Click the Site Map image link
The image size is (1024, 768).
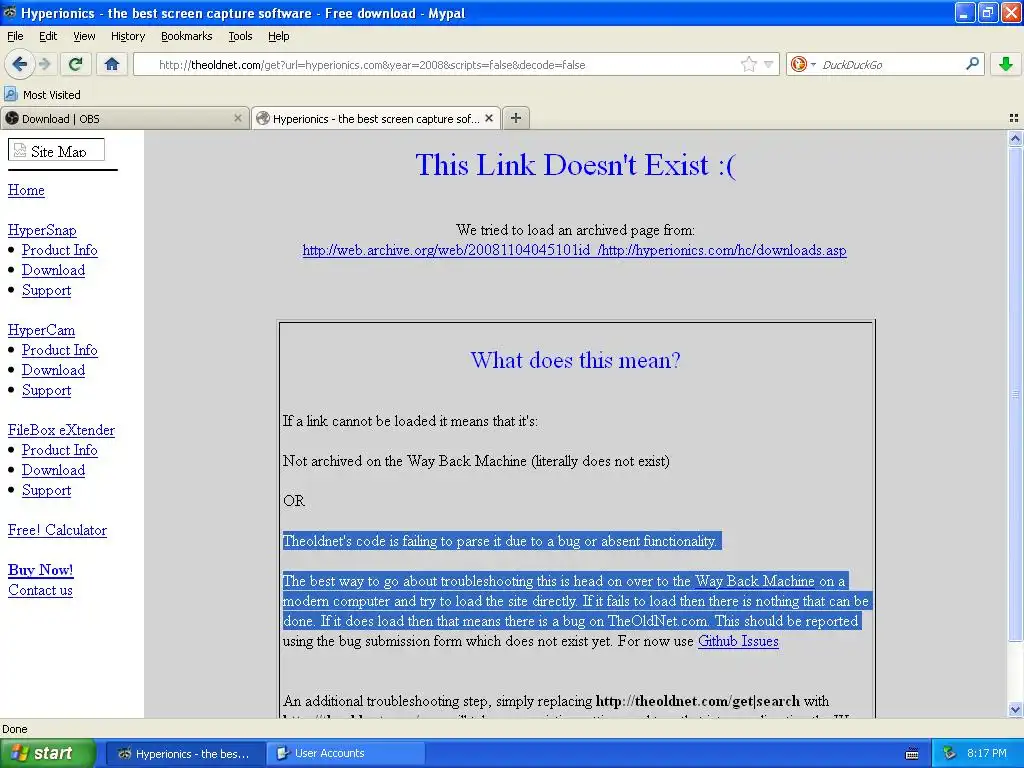coord(56,150)
